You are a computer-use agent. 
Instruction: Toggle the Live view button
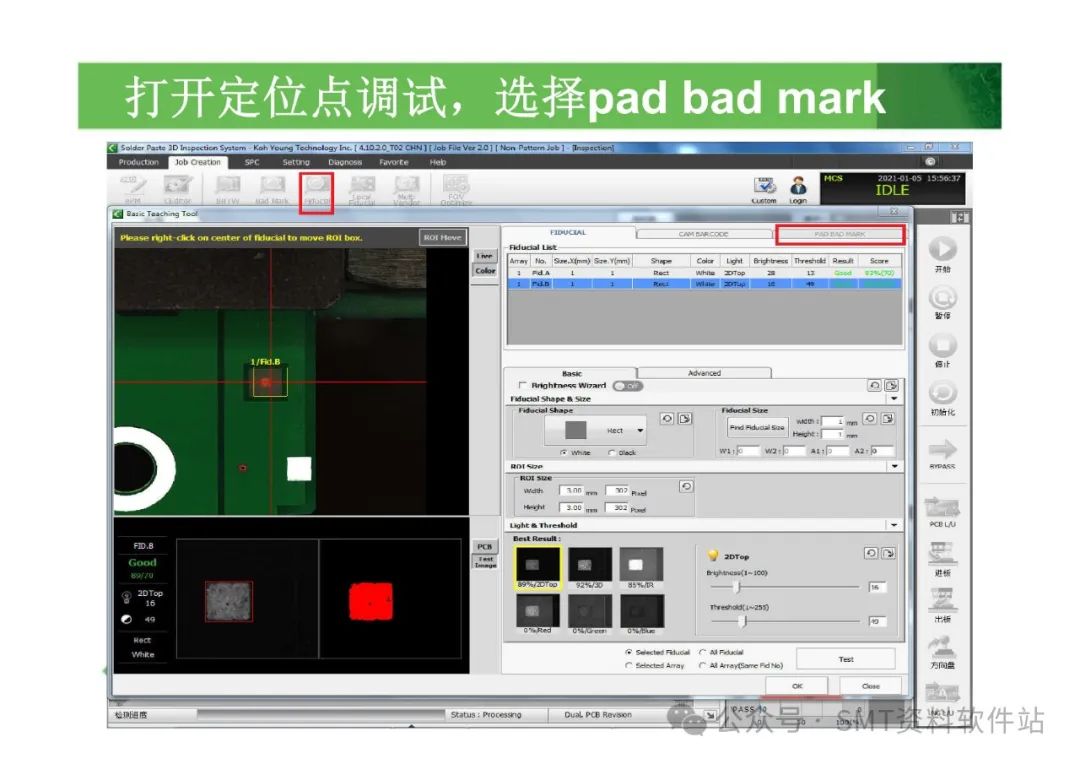485,256
